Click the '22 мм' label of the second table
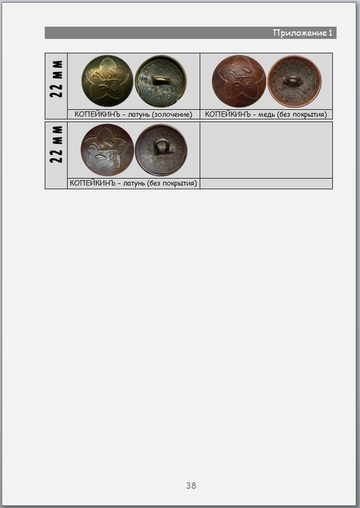360x508 pixels. [x=56, y=144]
